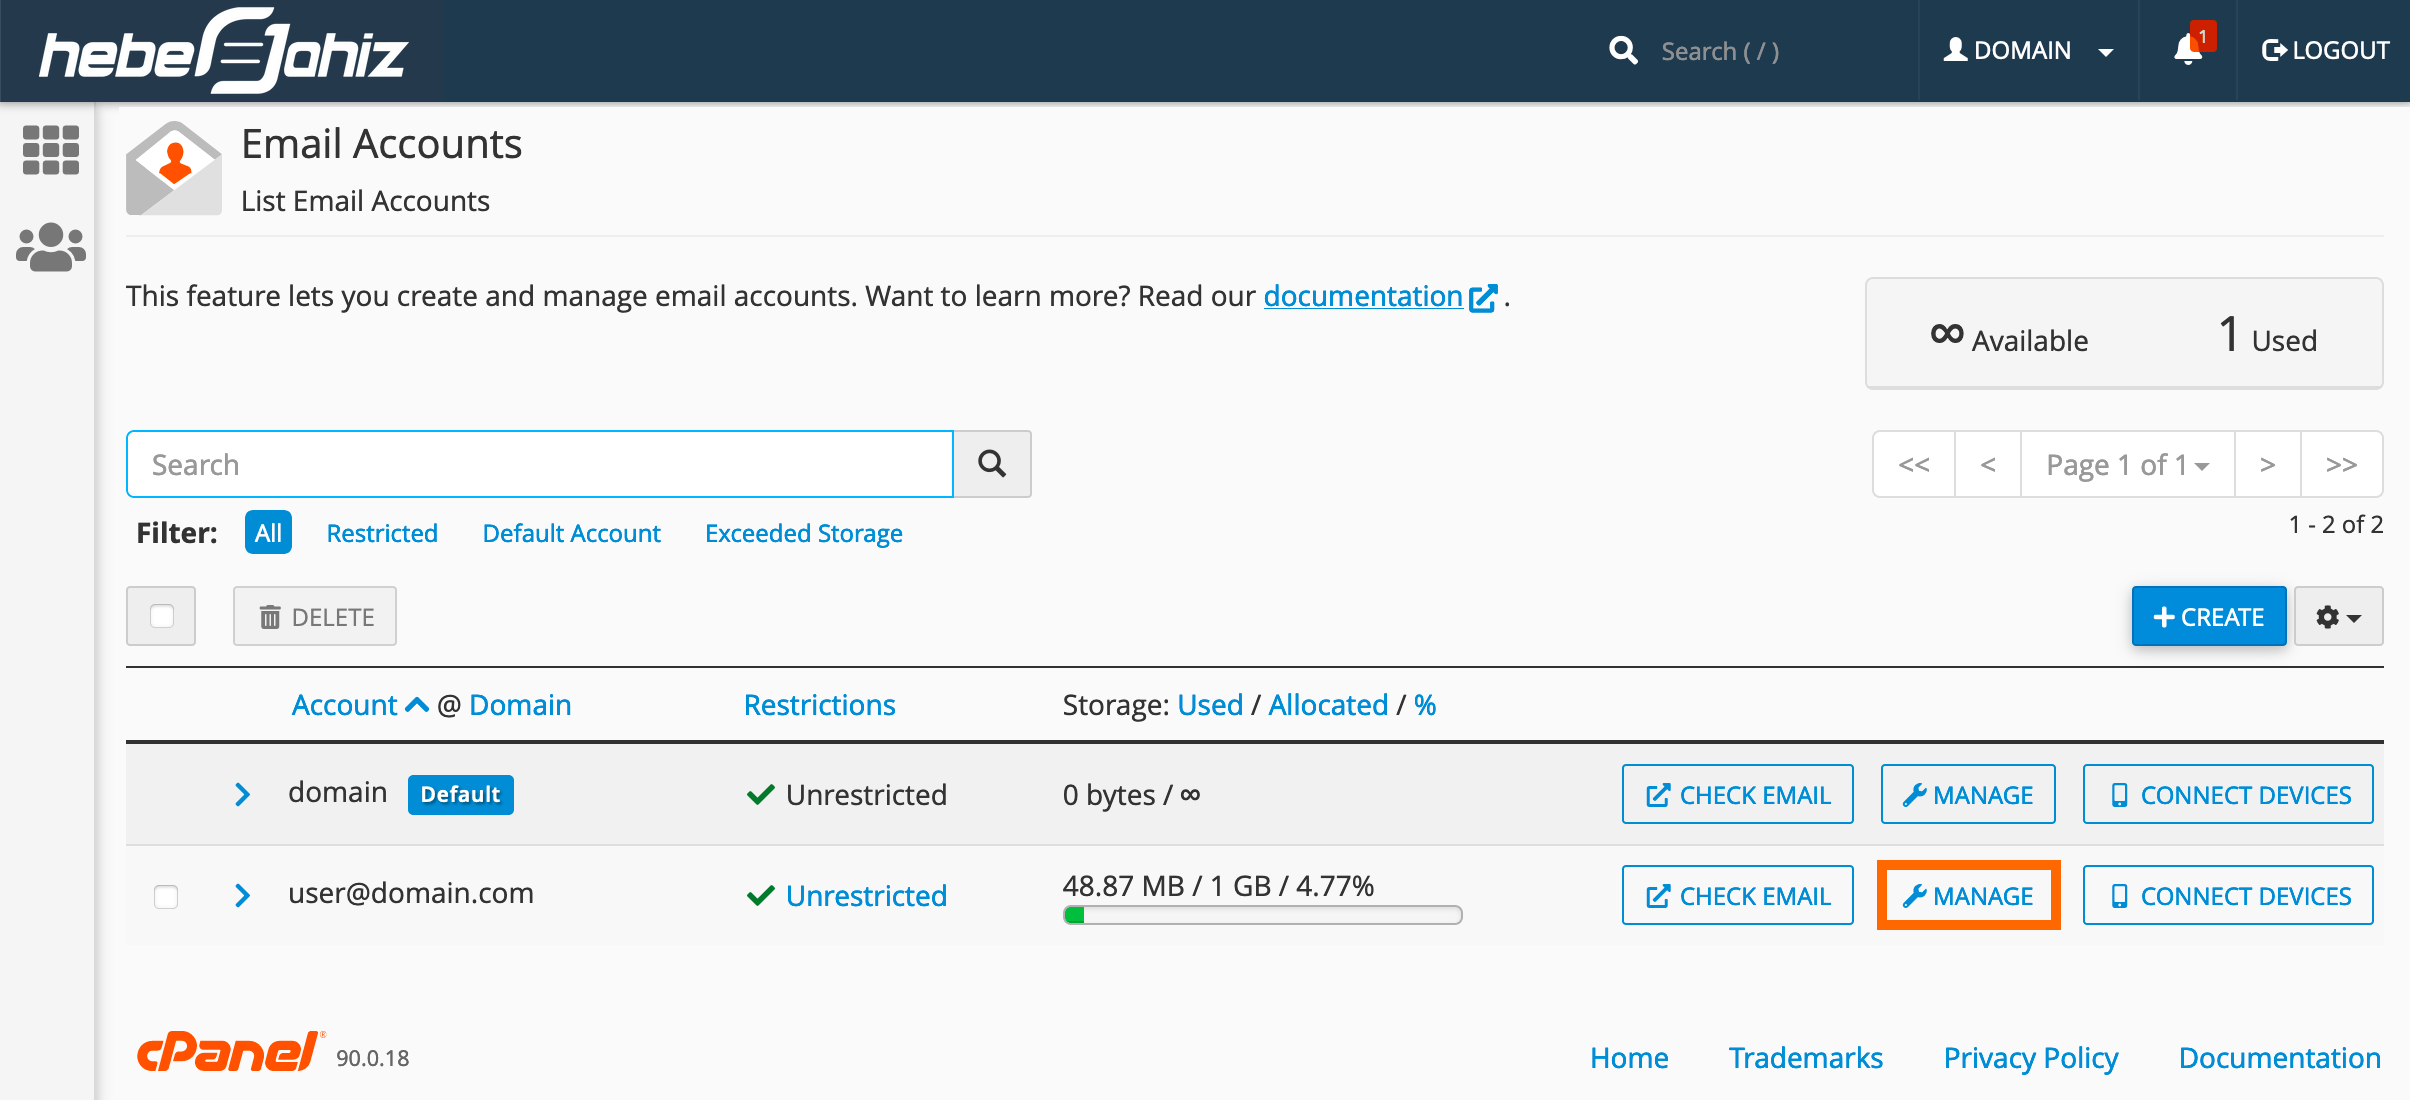Image resolution: width=2410 pixels, height=1100 pixels.
Task: Click the top bar search magnifier icon
Action: pos(1623,50)
